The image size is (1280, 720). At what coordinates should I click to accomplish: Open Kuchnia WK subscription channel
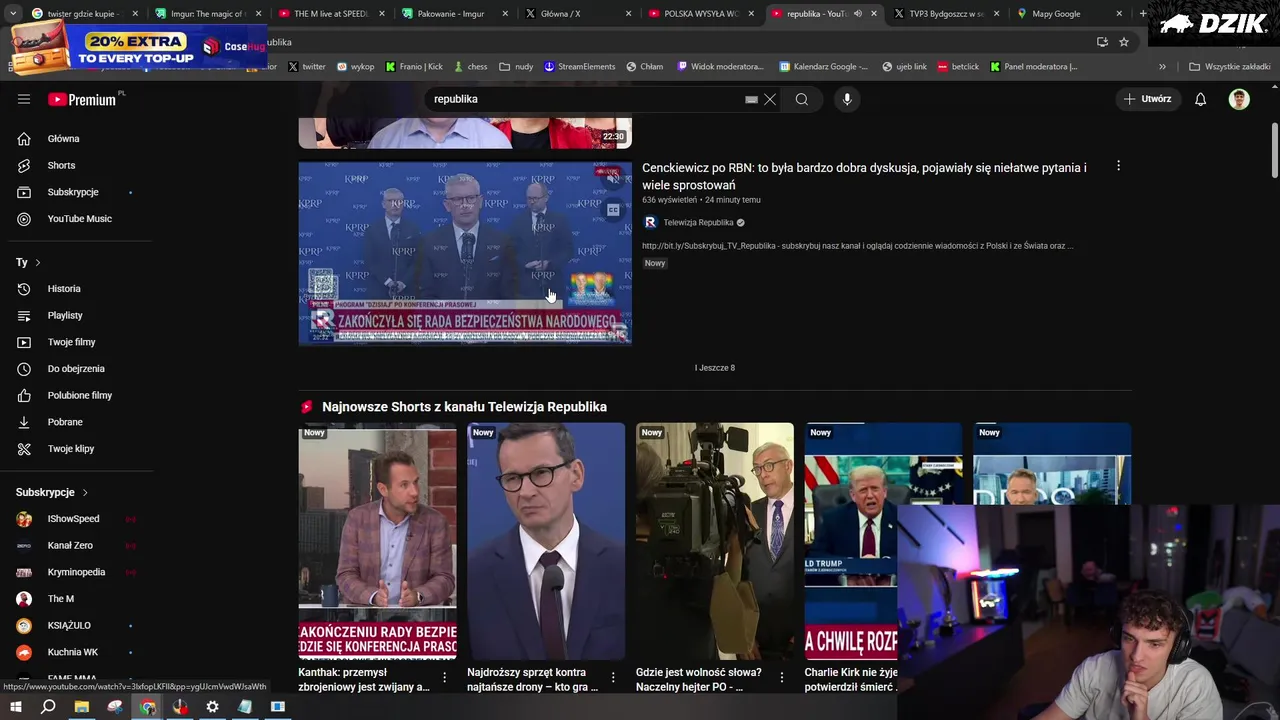(73, 652)
